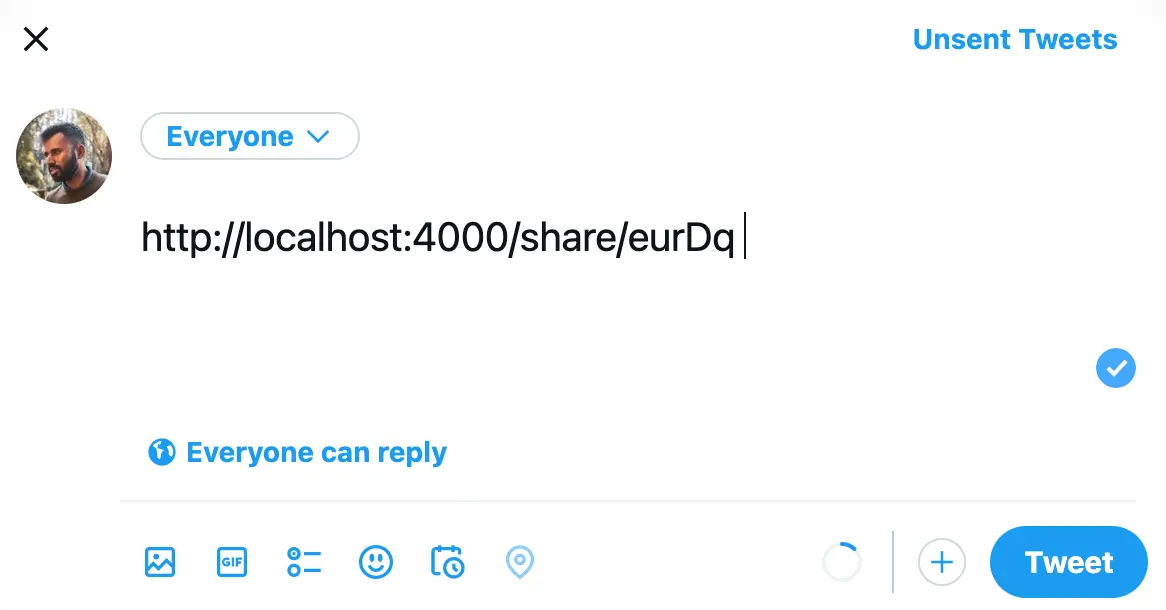Click the character count progress circle
Screen dimensions: 1166x610
tap(841, 562)
